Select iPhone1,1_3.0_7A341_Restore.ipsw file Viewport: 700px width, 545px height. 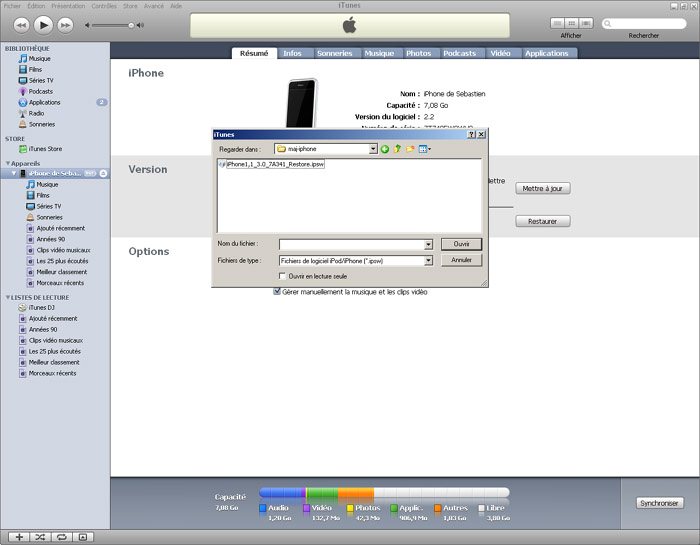click(271, 164)
